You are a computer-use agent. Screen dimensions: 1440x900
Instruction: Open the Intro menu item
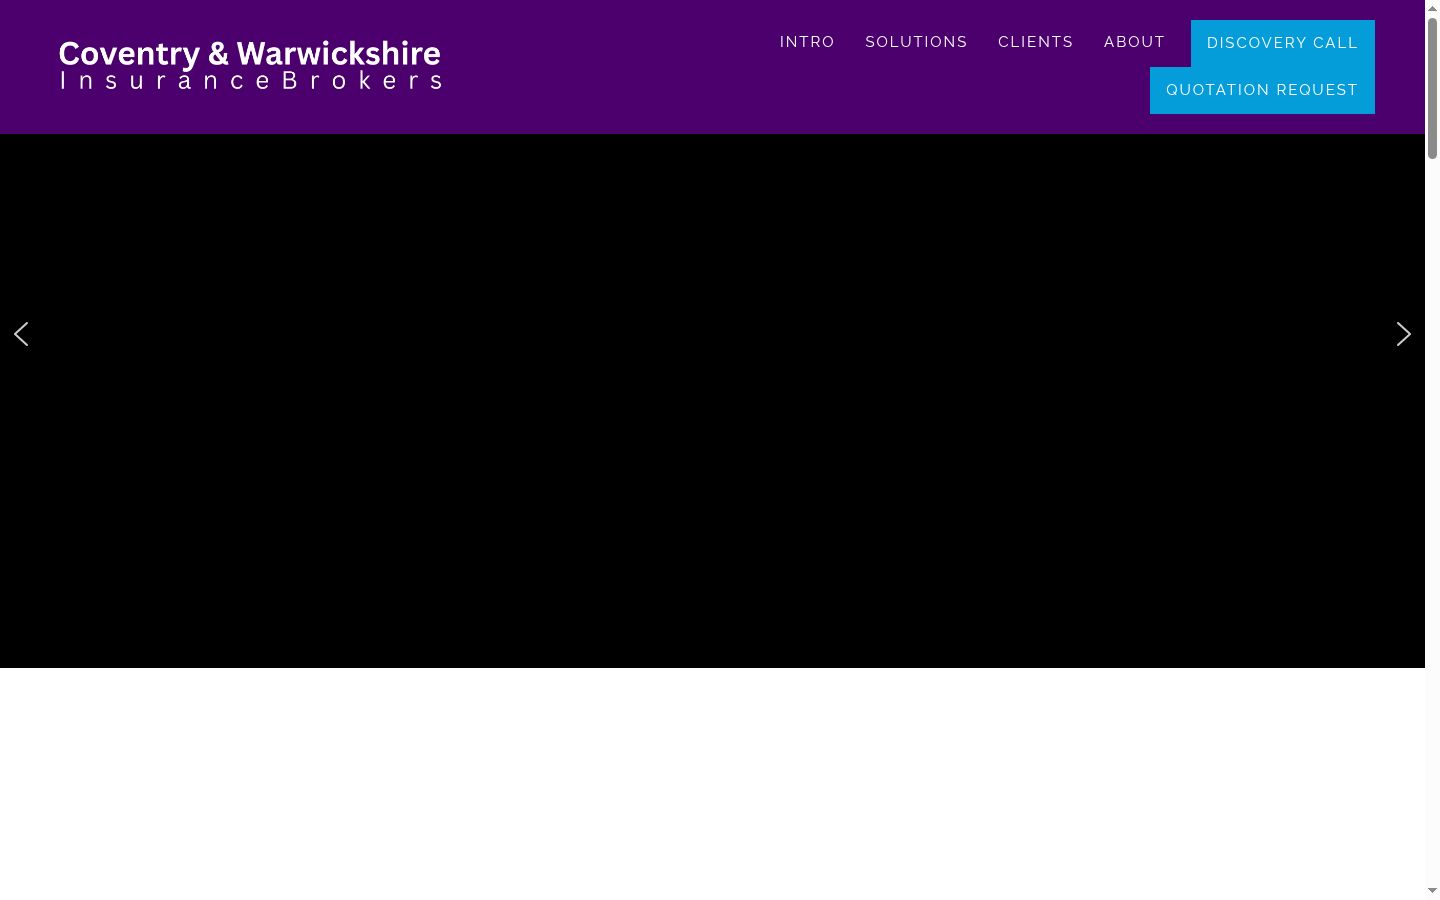click(x=807, y=42)
